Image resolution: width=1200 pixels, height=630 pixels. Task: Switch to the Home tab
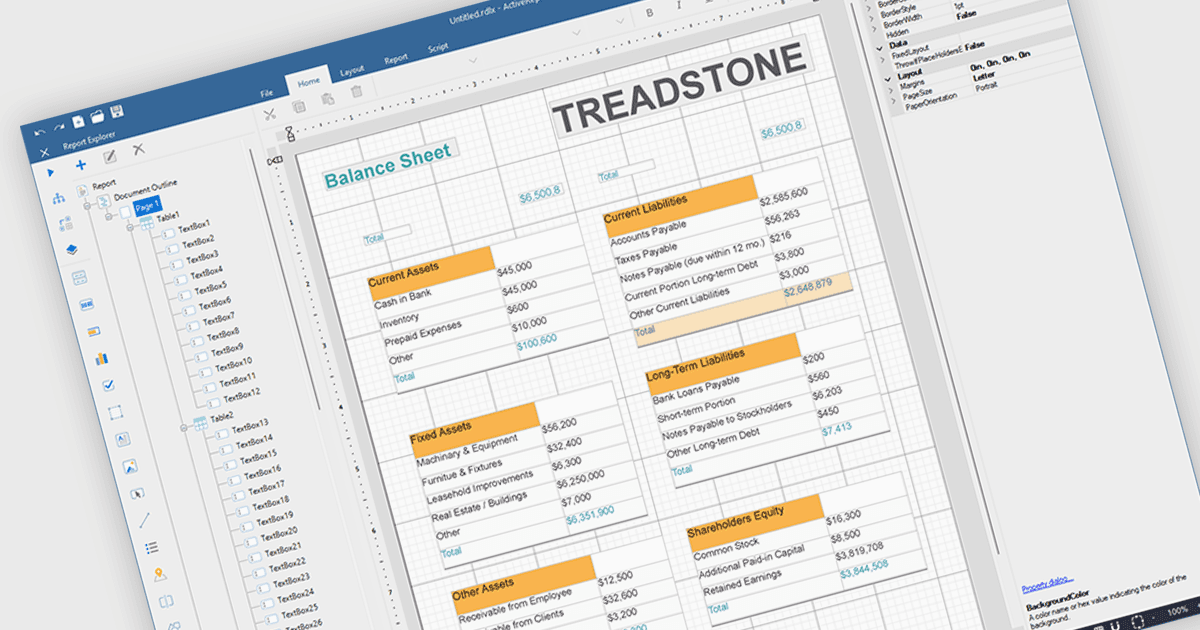point(309,81)
